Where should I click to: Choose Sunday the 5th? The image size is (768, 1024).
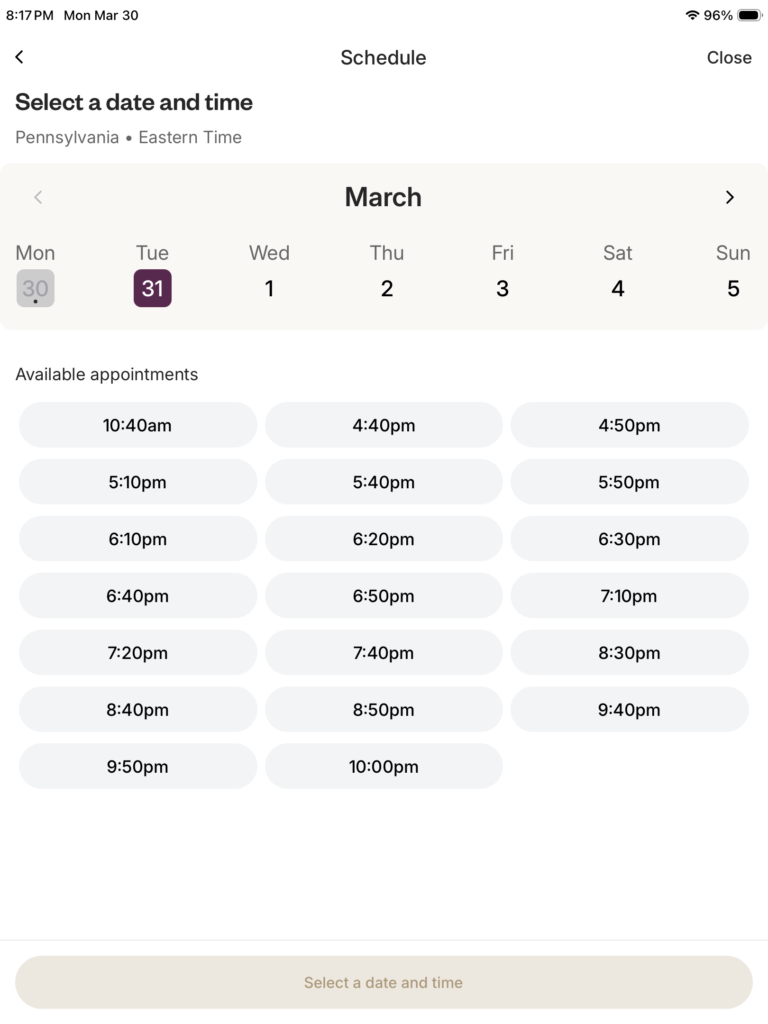pyautogui.click(x=733, y=288)
